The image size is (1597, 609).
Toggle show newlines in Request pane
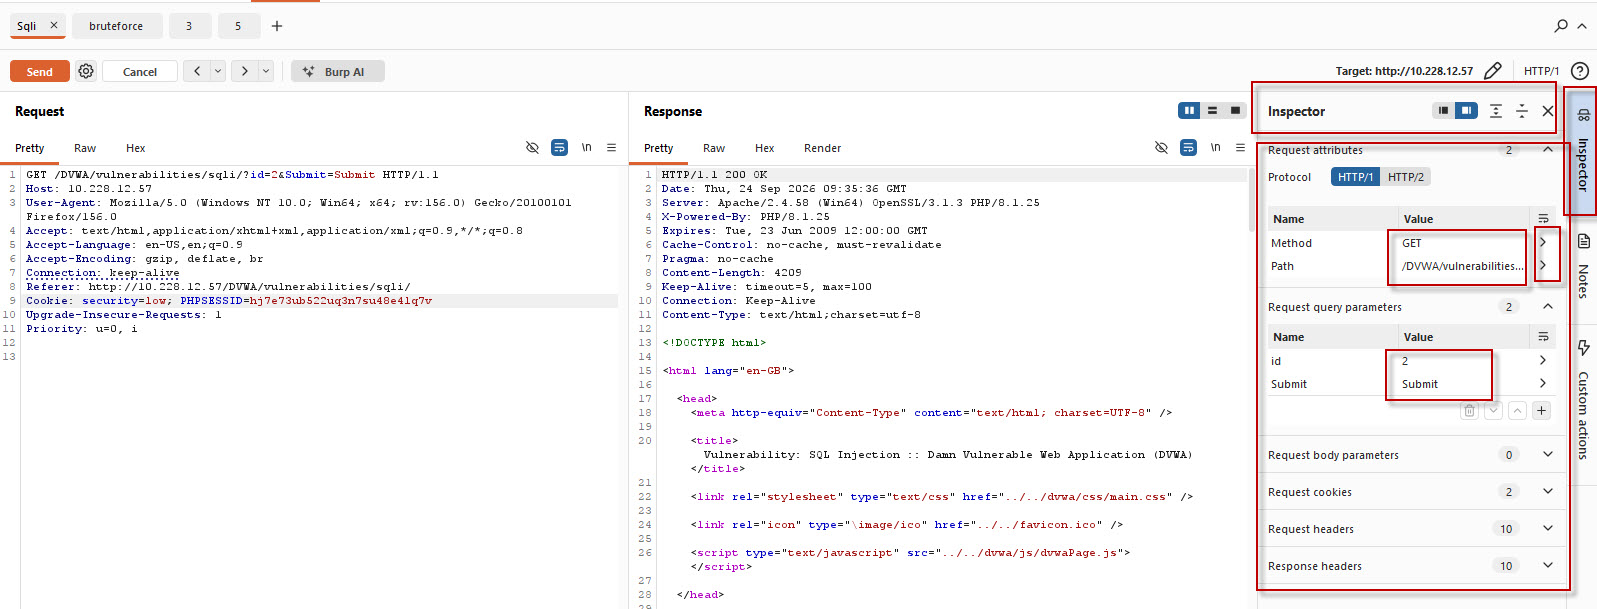click(587, 147)
